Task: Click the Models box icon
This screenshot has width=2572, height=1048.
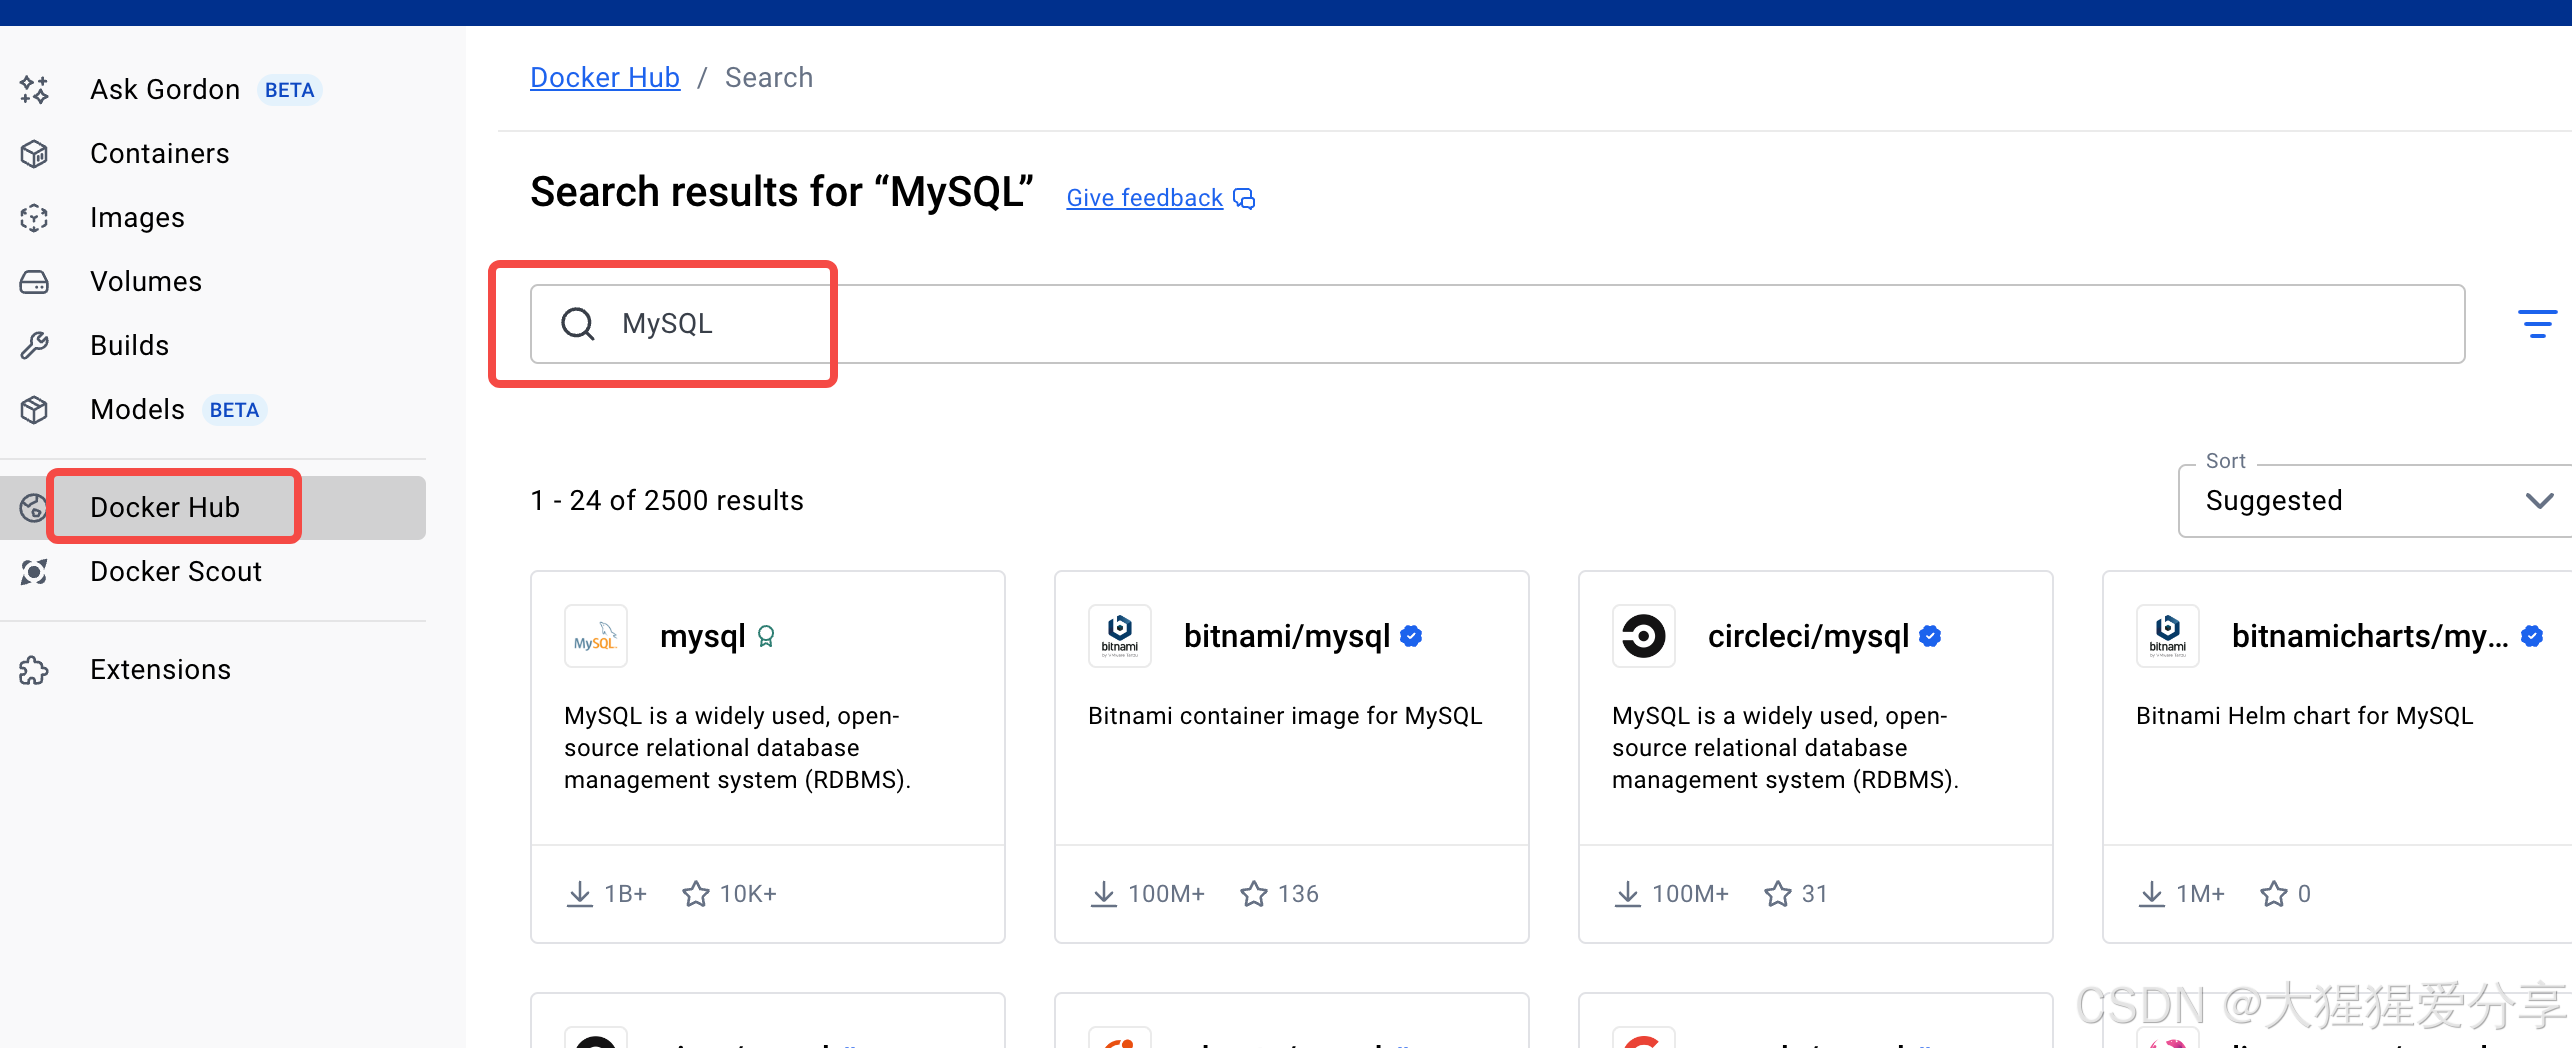Action: tap(34, 410)
